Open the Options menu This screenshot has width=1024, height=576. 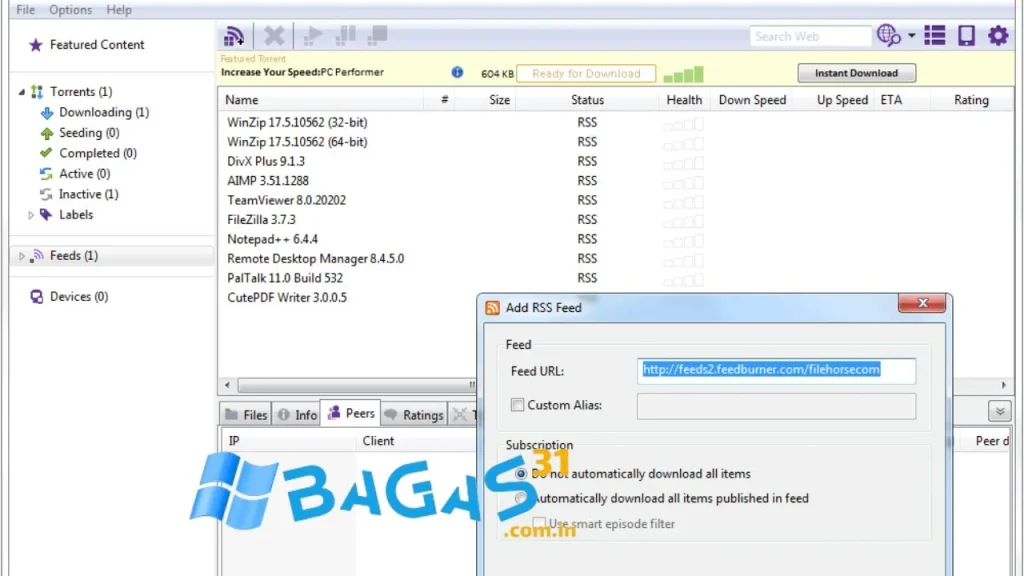pos(71,10)
